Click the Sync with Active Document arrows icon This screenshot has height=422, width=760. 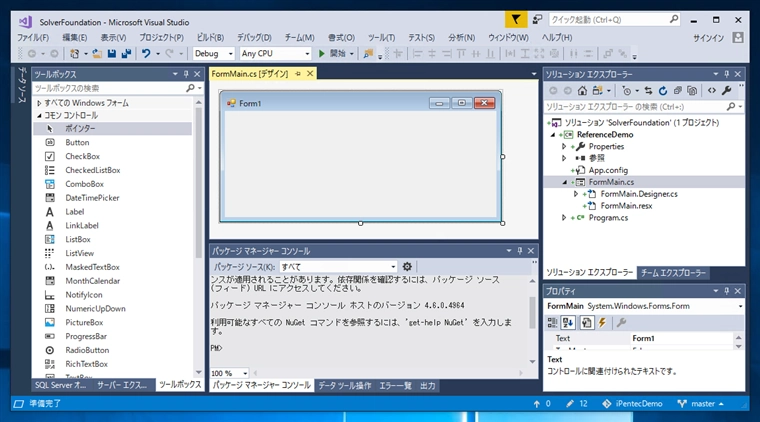point(648,91)
